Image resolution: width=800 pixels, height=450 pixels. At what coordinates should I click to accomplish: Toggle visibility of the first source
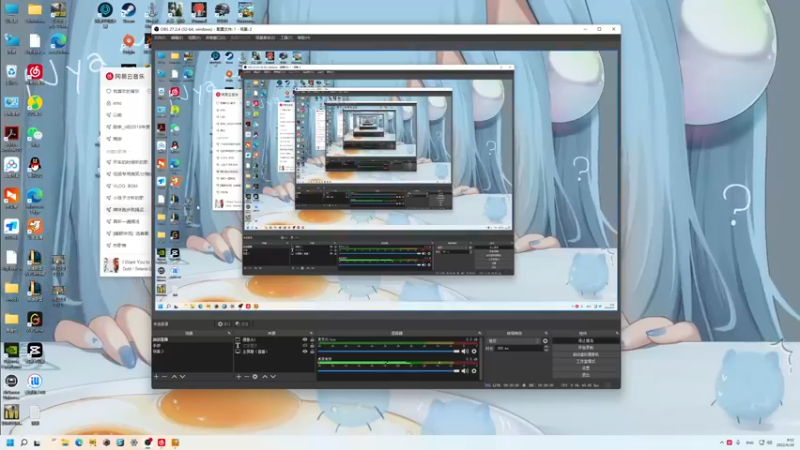pyautogui.click(x=305, y=339)
